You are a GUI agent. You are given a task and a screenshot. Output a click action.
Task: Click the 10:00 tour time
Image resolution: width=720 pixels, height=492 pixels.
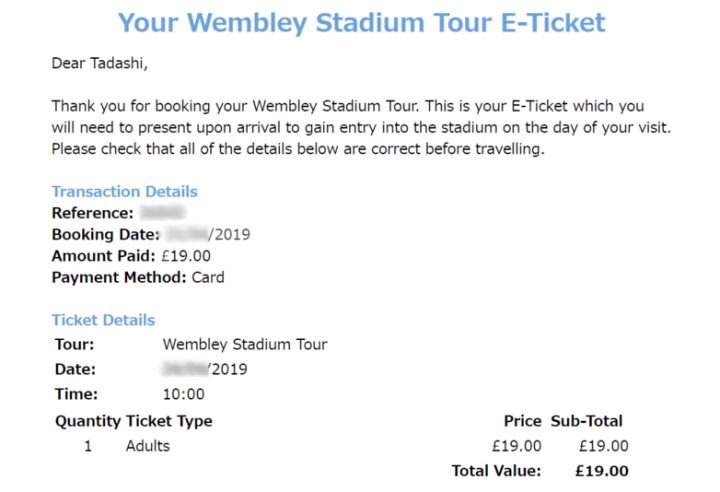(184, 394)
